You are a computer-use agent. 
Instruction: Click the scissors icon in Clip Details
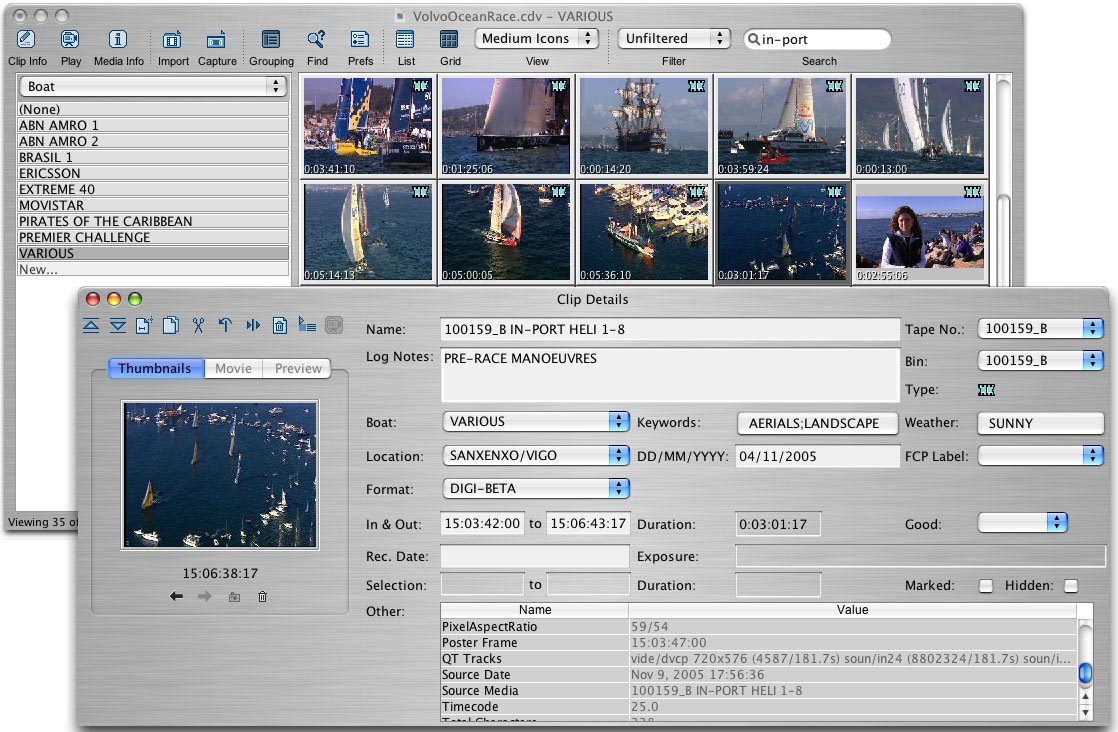coord(198,325)
